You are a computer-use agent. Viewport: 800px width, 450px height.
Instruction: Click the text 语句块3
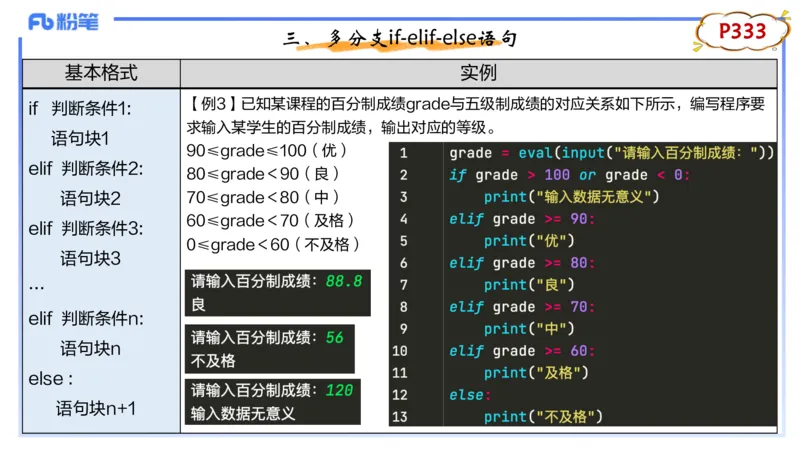pos(90,258)
